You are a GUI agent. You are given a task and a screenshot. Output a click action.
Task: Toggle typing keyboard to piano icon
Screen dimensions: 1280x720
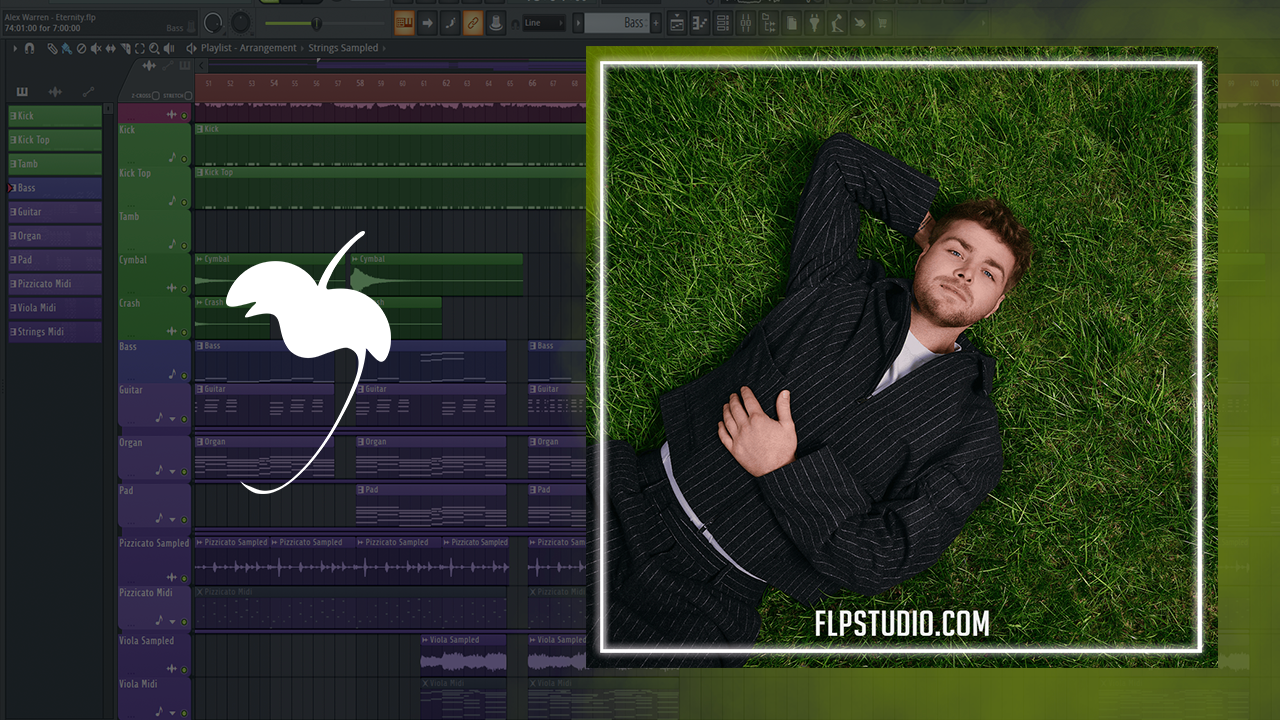click(x=404, y=23)
